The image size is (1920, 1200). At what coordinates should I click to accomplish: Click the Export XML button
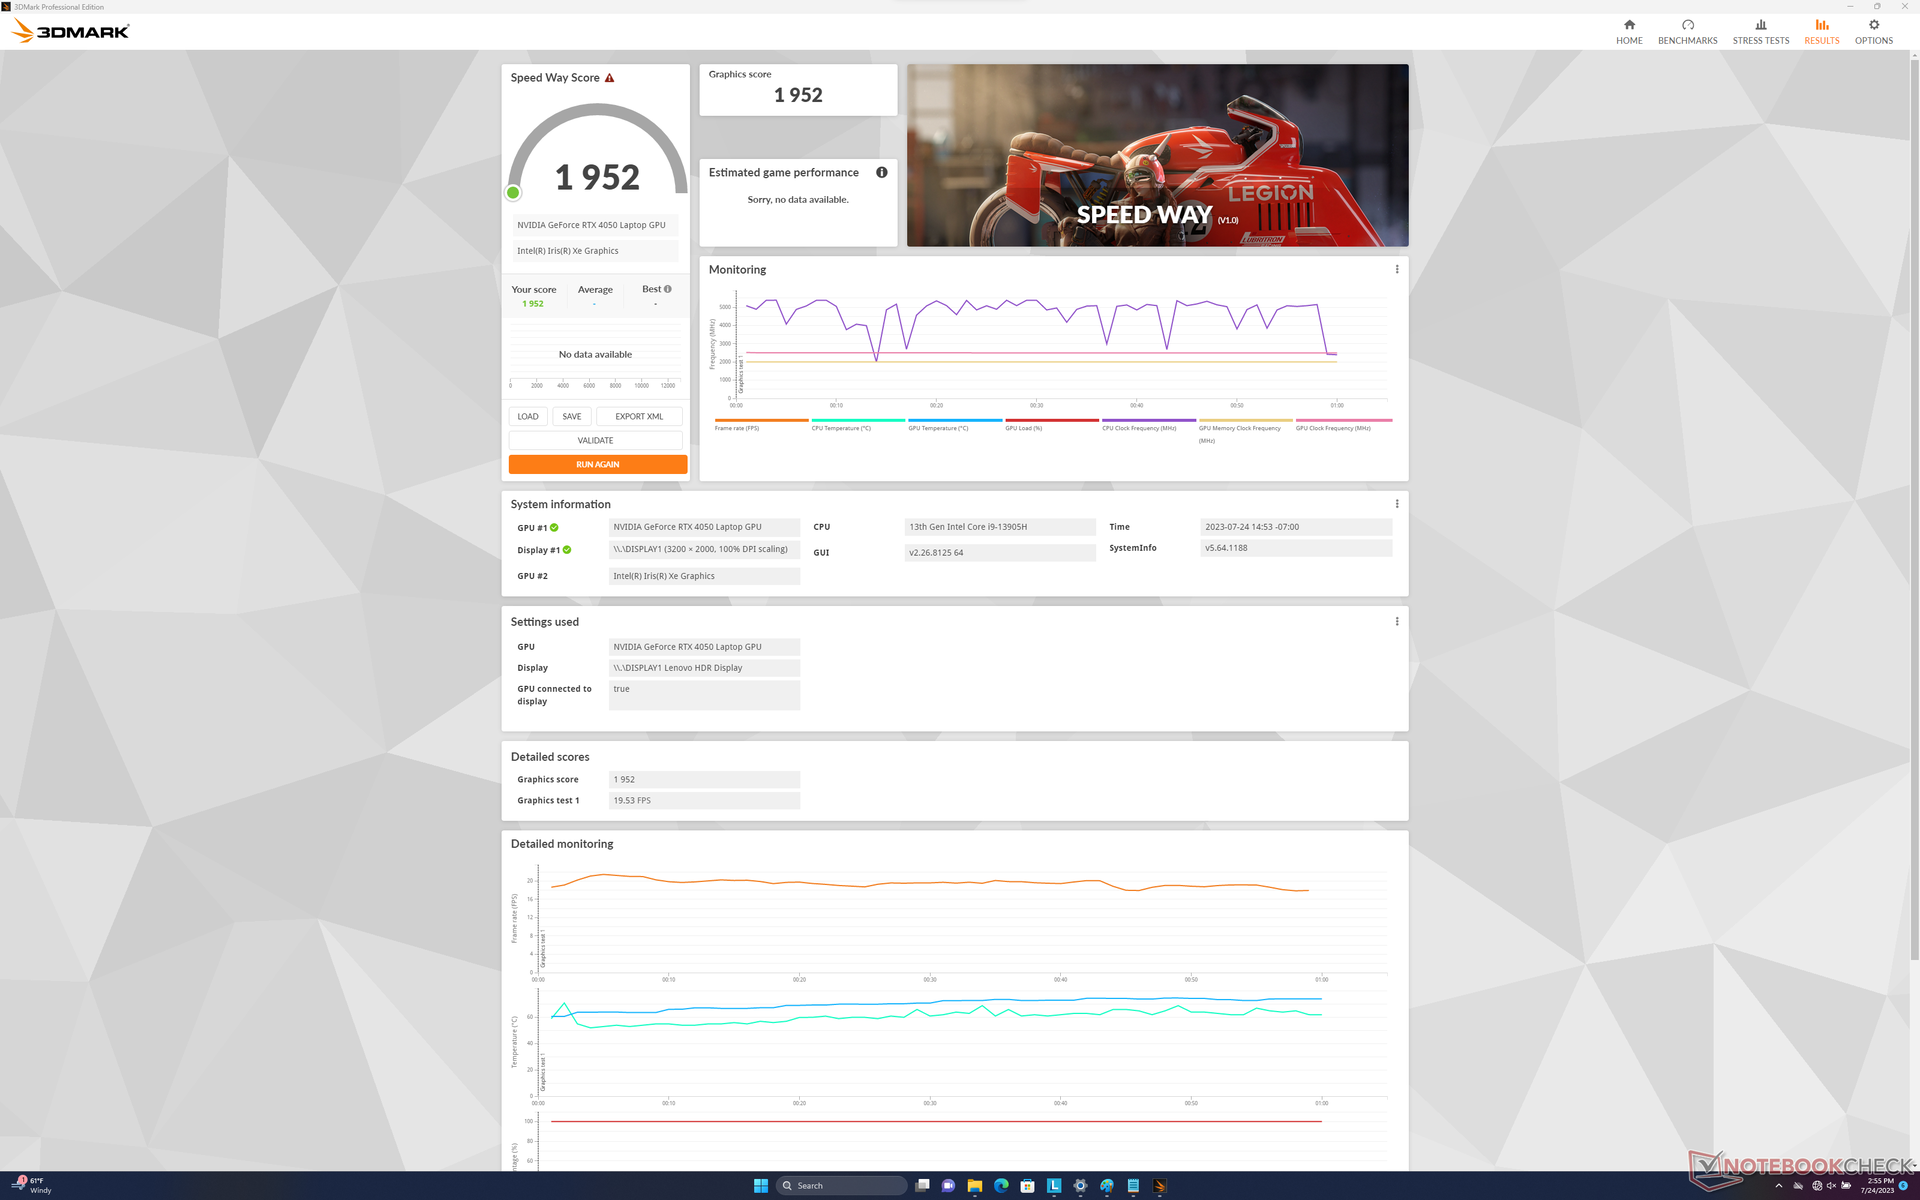639,417
